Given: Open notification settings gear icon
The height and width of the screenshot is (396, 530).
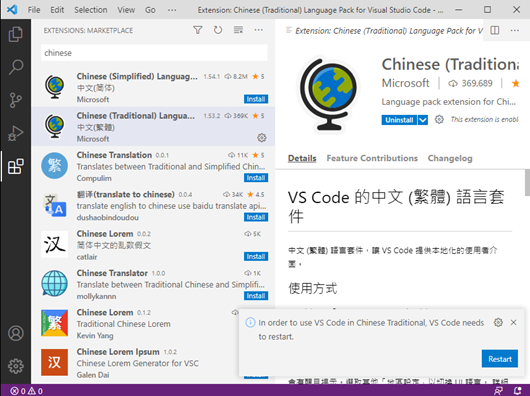Looking at the screenshot, I should pyautogui.click(x=498, y=322).
